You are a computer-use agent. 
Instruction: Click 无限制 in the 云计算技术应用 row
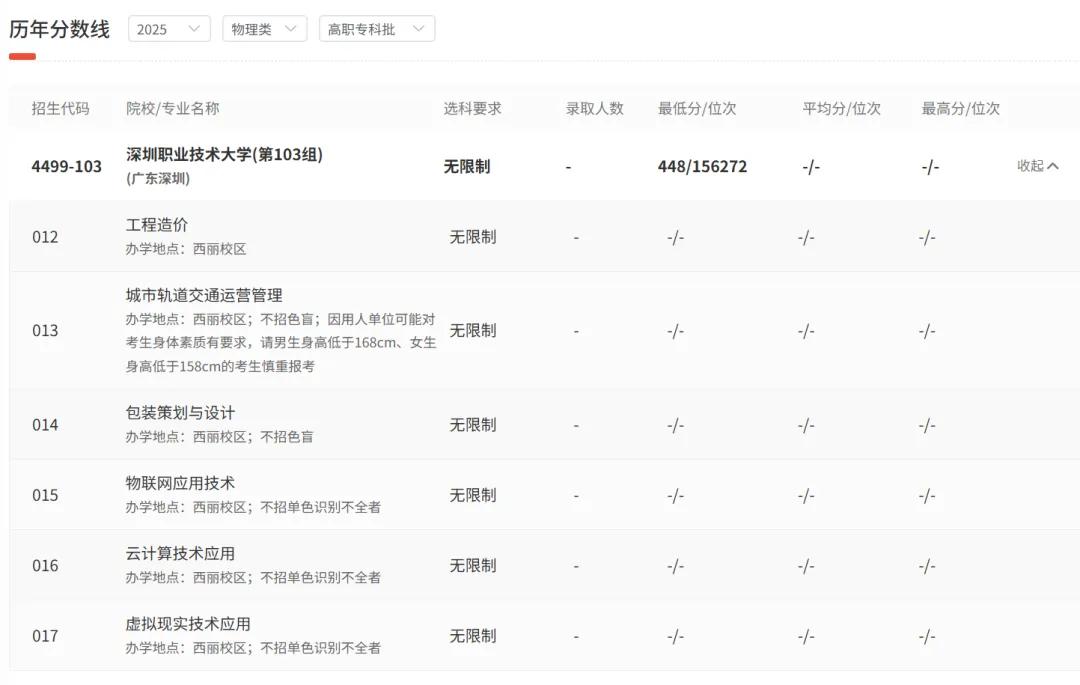473,565
